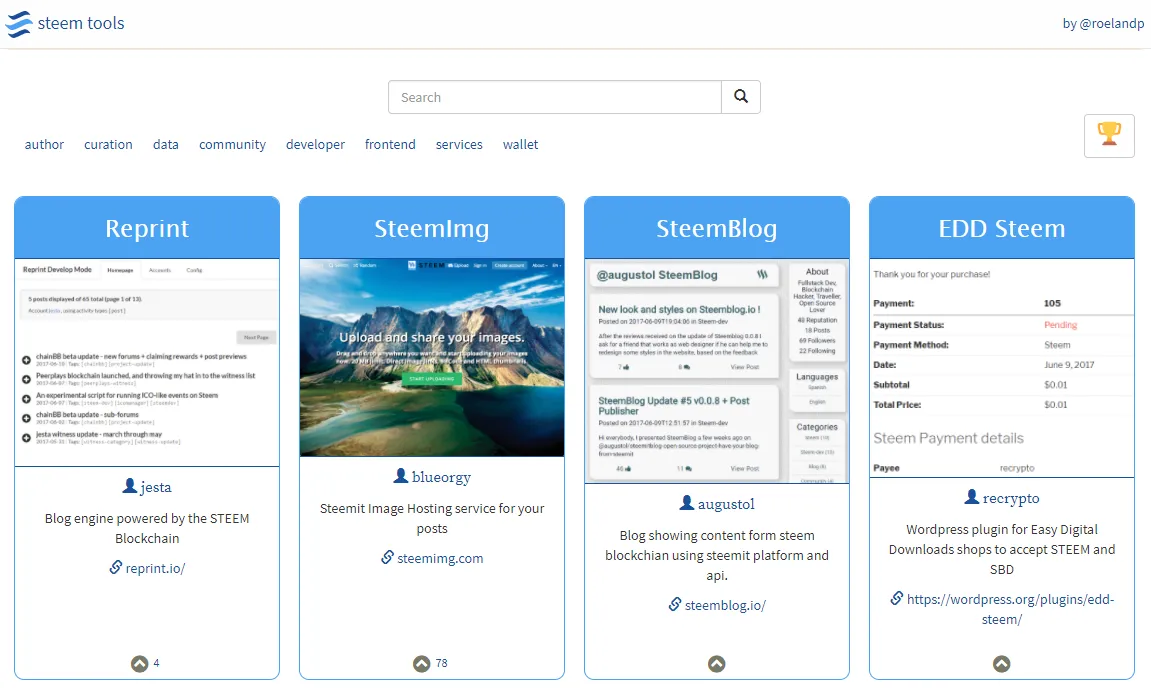Open the EDD Steem payment screenshot thumbnail
Image resolution: width=1151 pixels, height=691 pixels.
[1001, 368]
